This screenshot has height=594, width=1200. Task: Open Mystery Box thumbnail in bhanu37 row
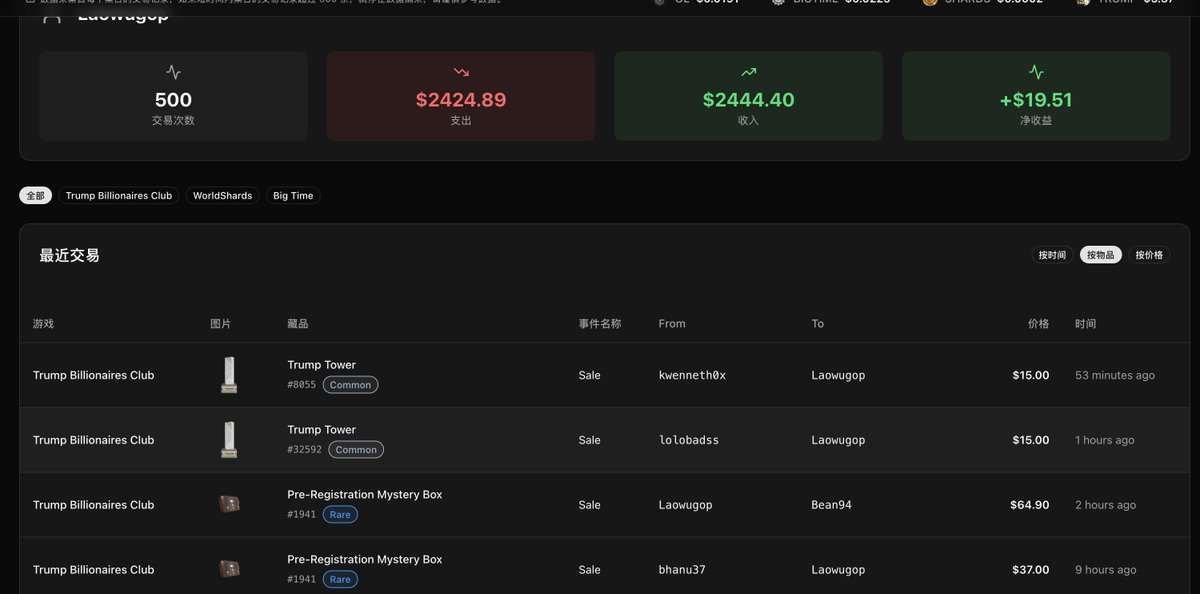(x=229, y=569)
